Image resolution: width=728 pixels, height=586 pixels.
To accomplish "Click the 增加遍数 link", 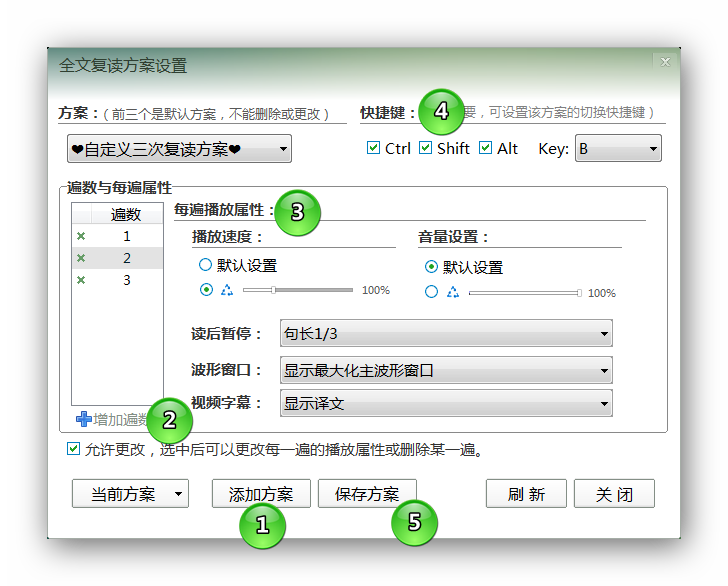I will tap(121, 419).
